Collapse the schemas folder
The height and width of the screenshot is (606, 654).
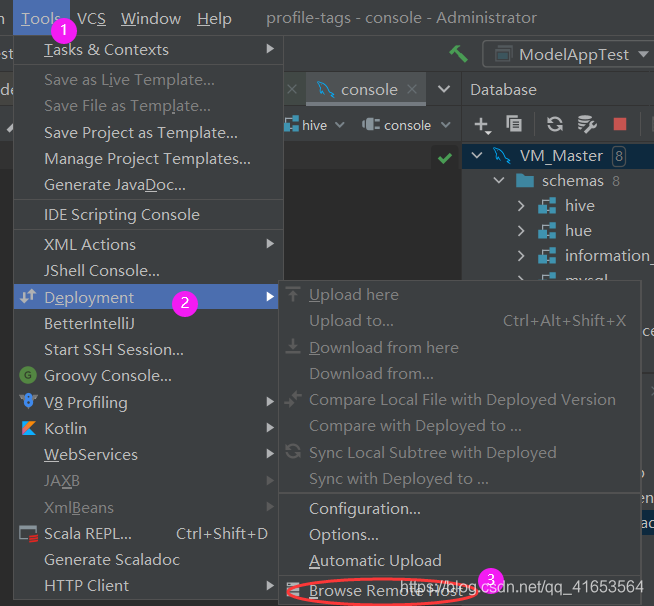499,181
